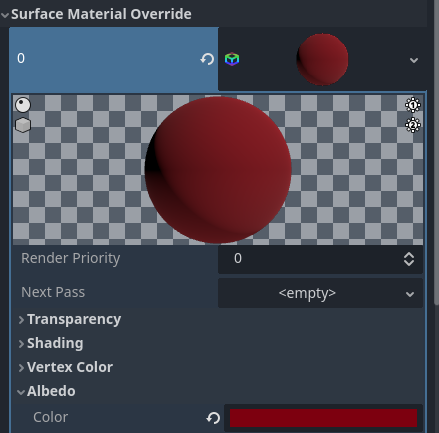Open the material resource dropdown arrow
This screenshot has width=439, height=433.
pyautogui.click(x=414, y=60)
